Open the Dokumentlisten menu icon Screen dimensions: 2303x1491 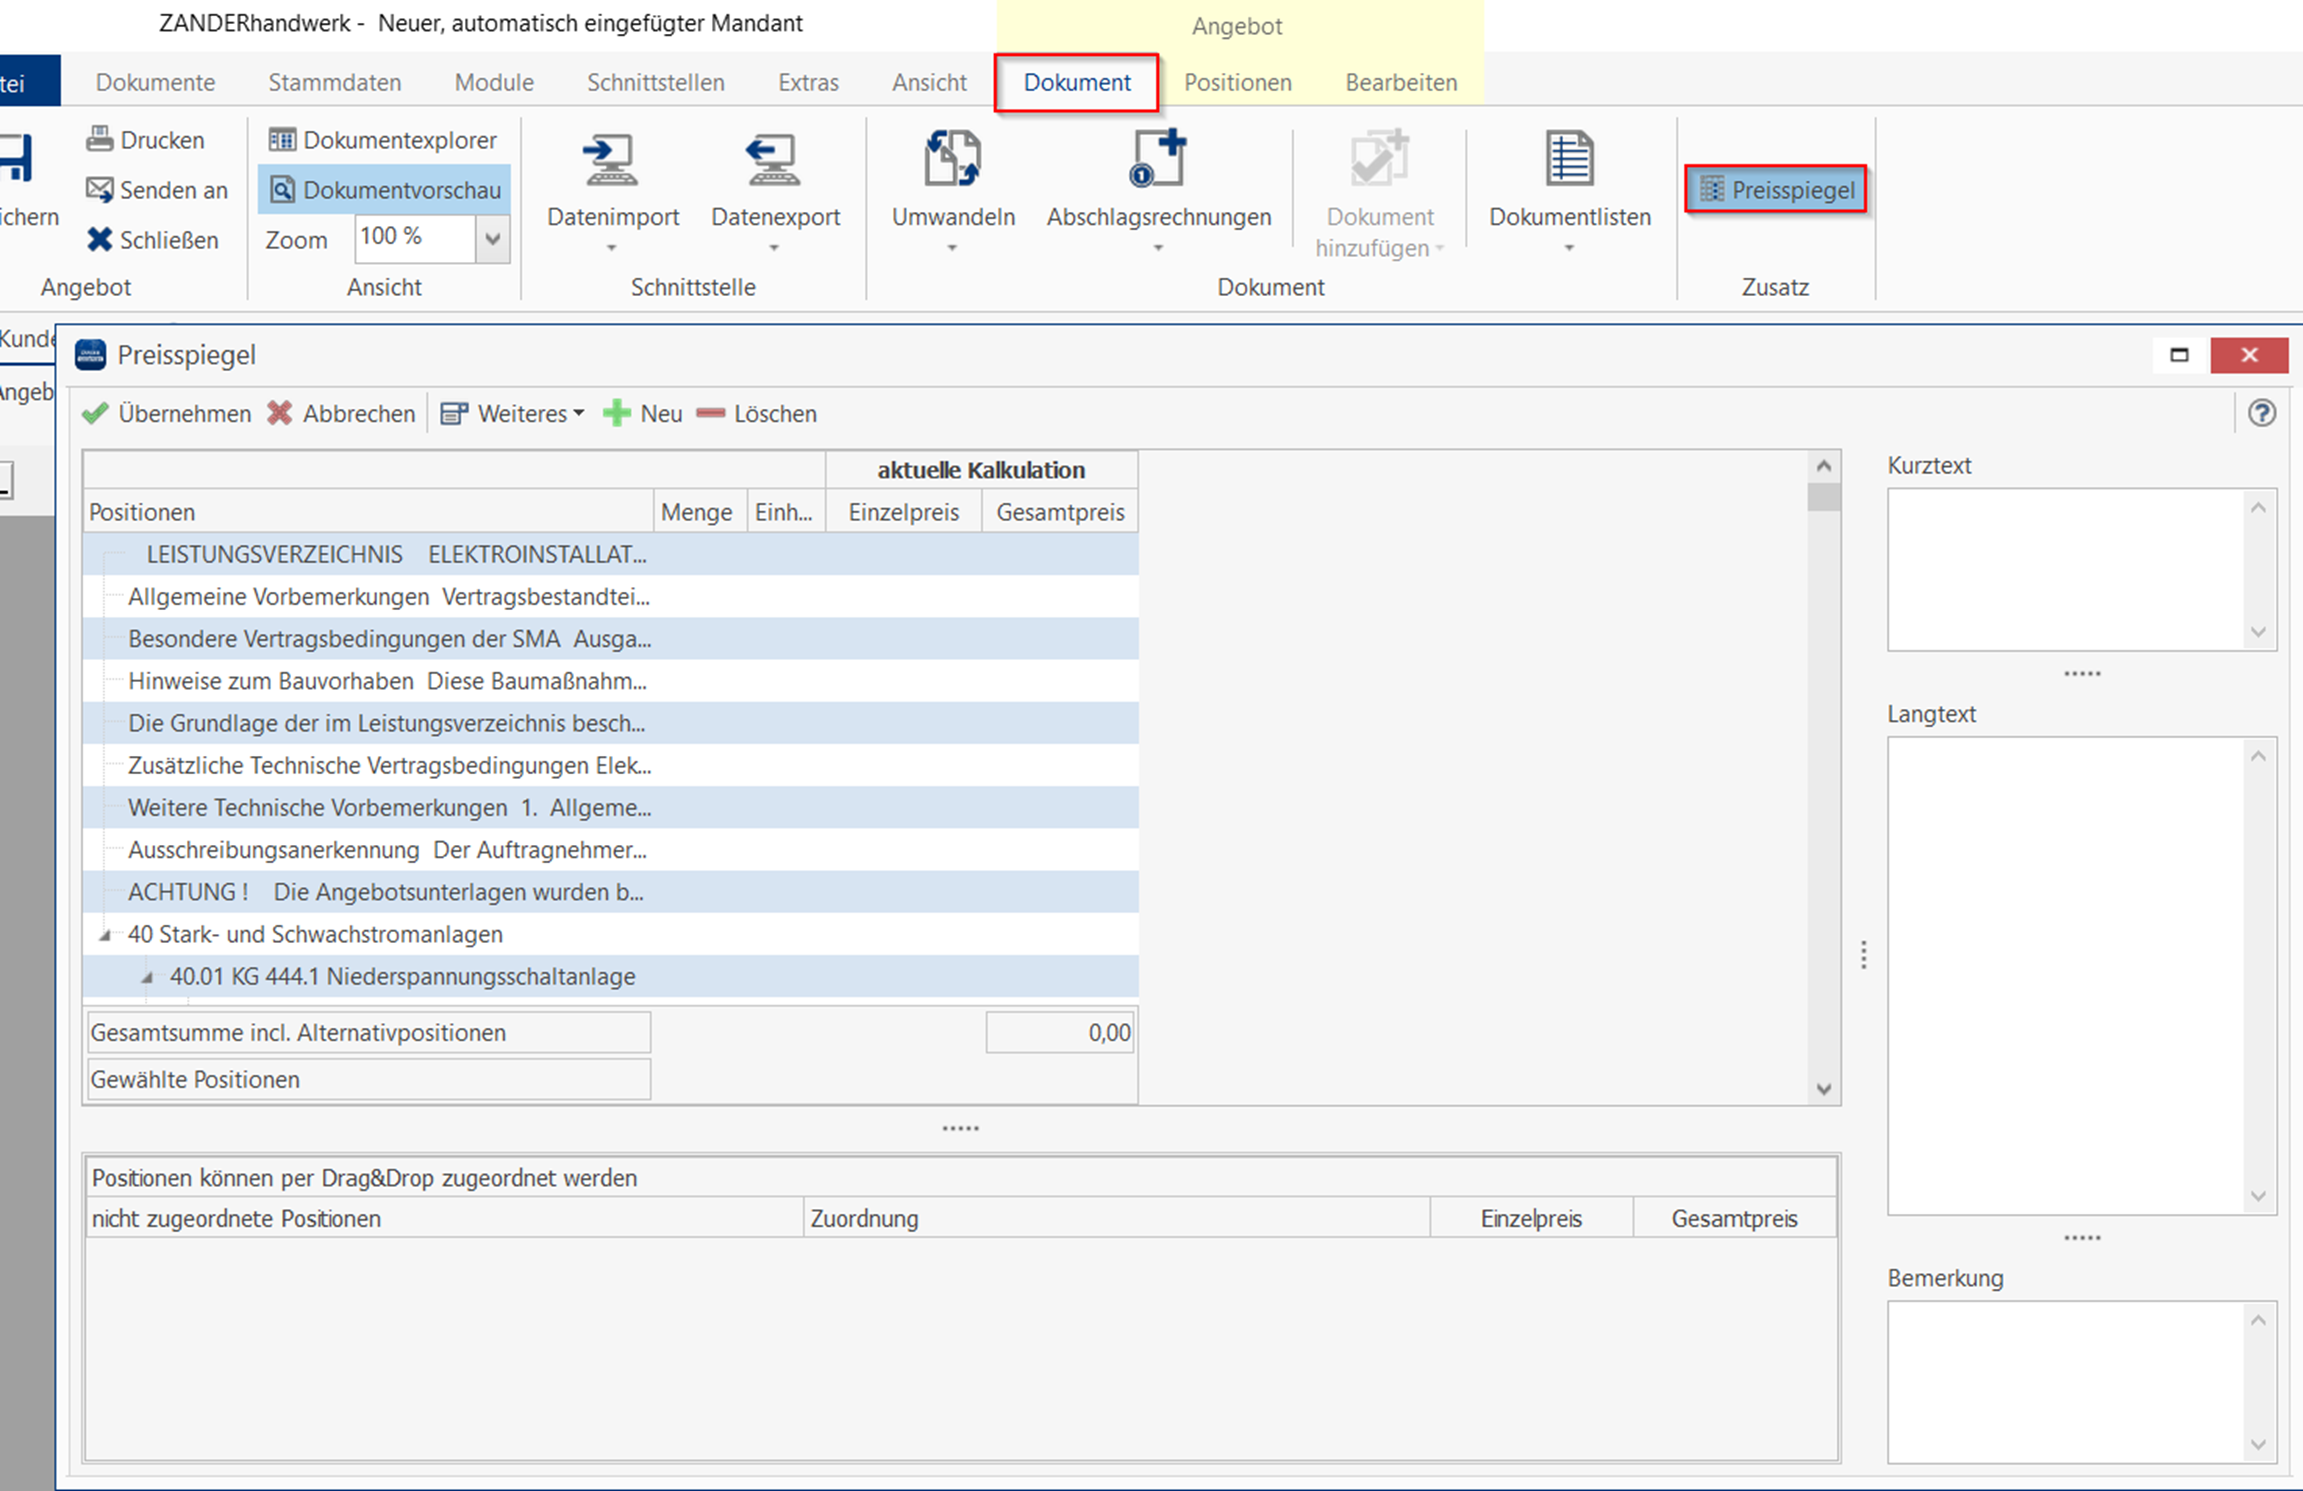coord(1568,160)
